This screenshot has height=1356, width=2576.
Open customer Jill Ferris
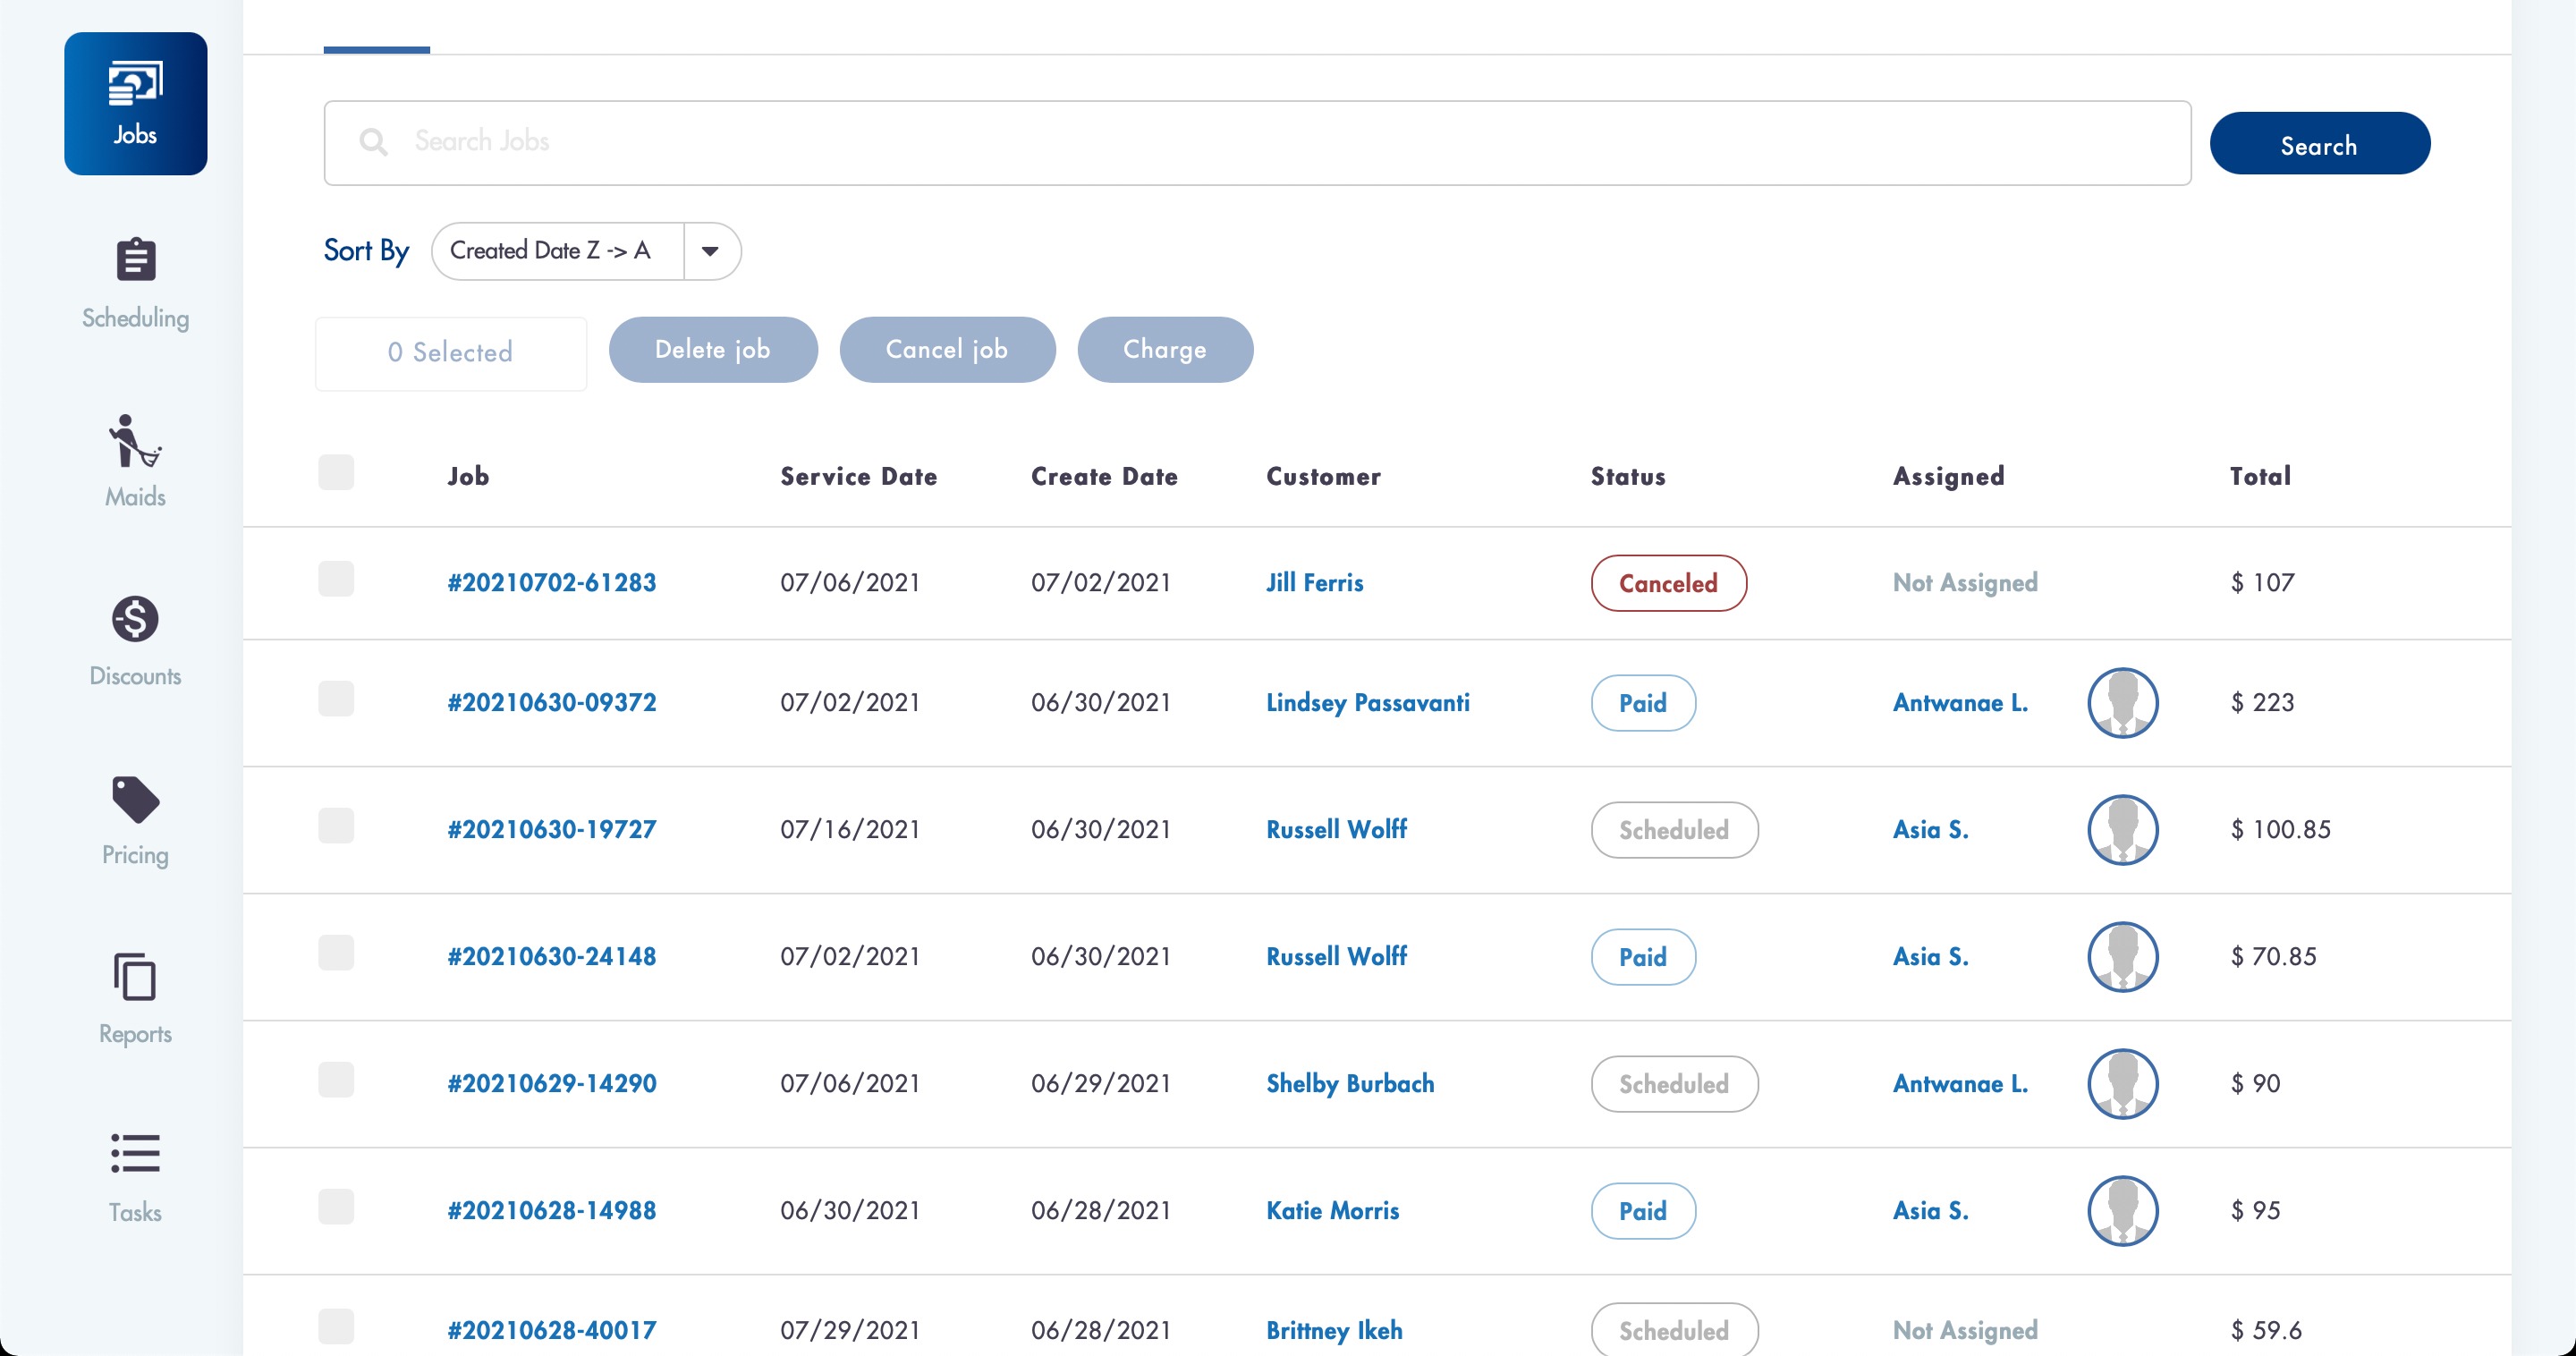tap(1314, 582)
